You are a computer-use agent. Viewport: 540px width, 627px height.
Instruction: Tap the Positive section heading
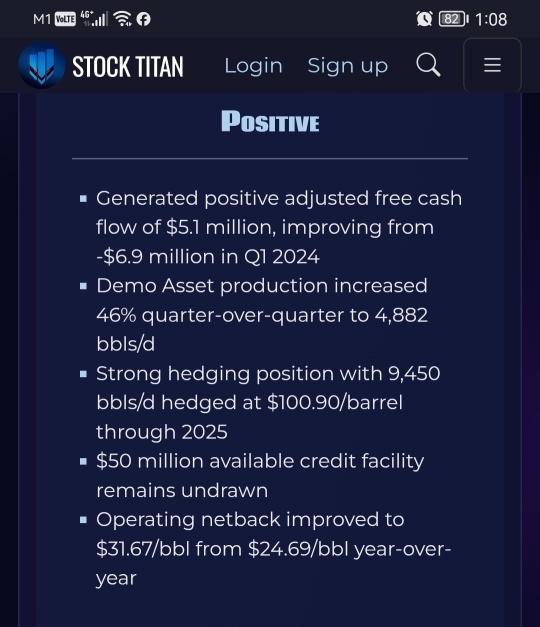270,121
